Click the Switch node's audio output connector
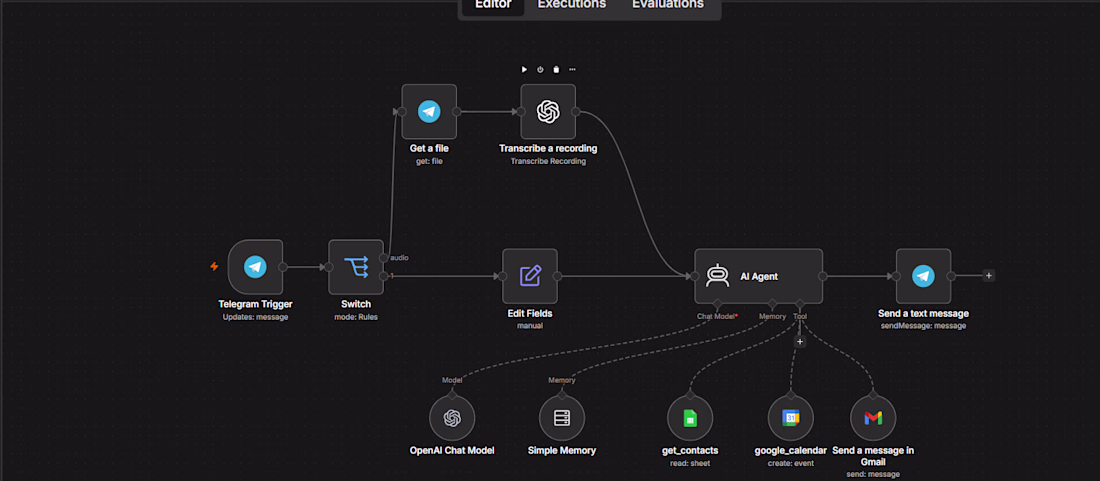1100x481 pixels. [x=383, y=258]
